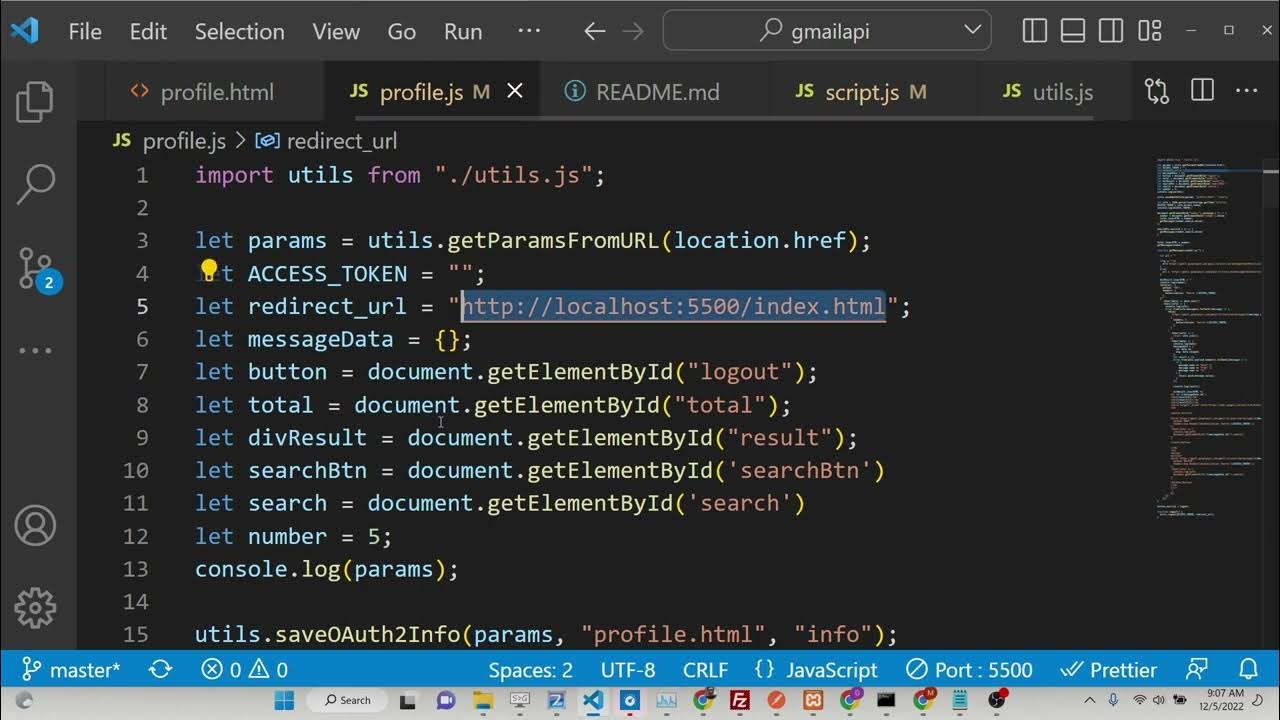Open the notifications bell in status bar

tap(1248, 669)
